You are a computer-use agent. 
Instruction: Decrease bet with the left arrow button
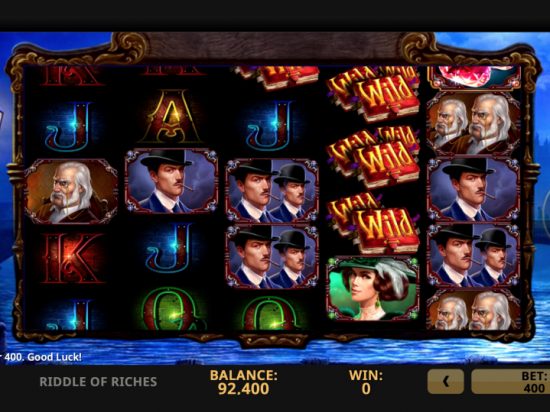[x=445, y=381]
